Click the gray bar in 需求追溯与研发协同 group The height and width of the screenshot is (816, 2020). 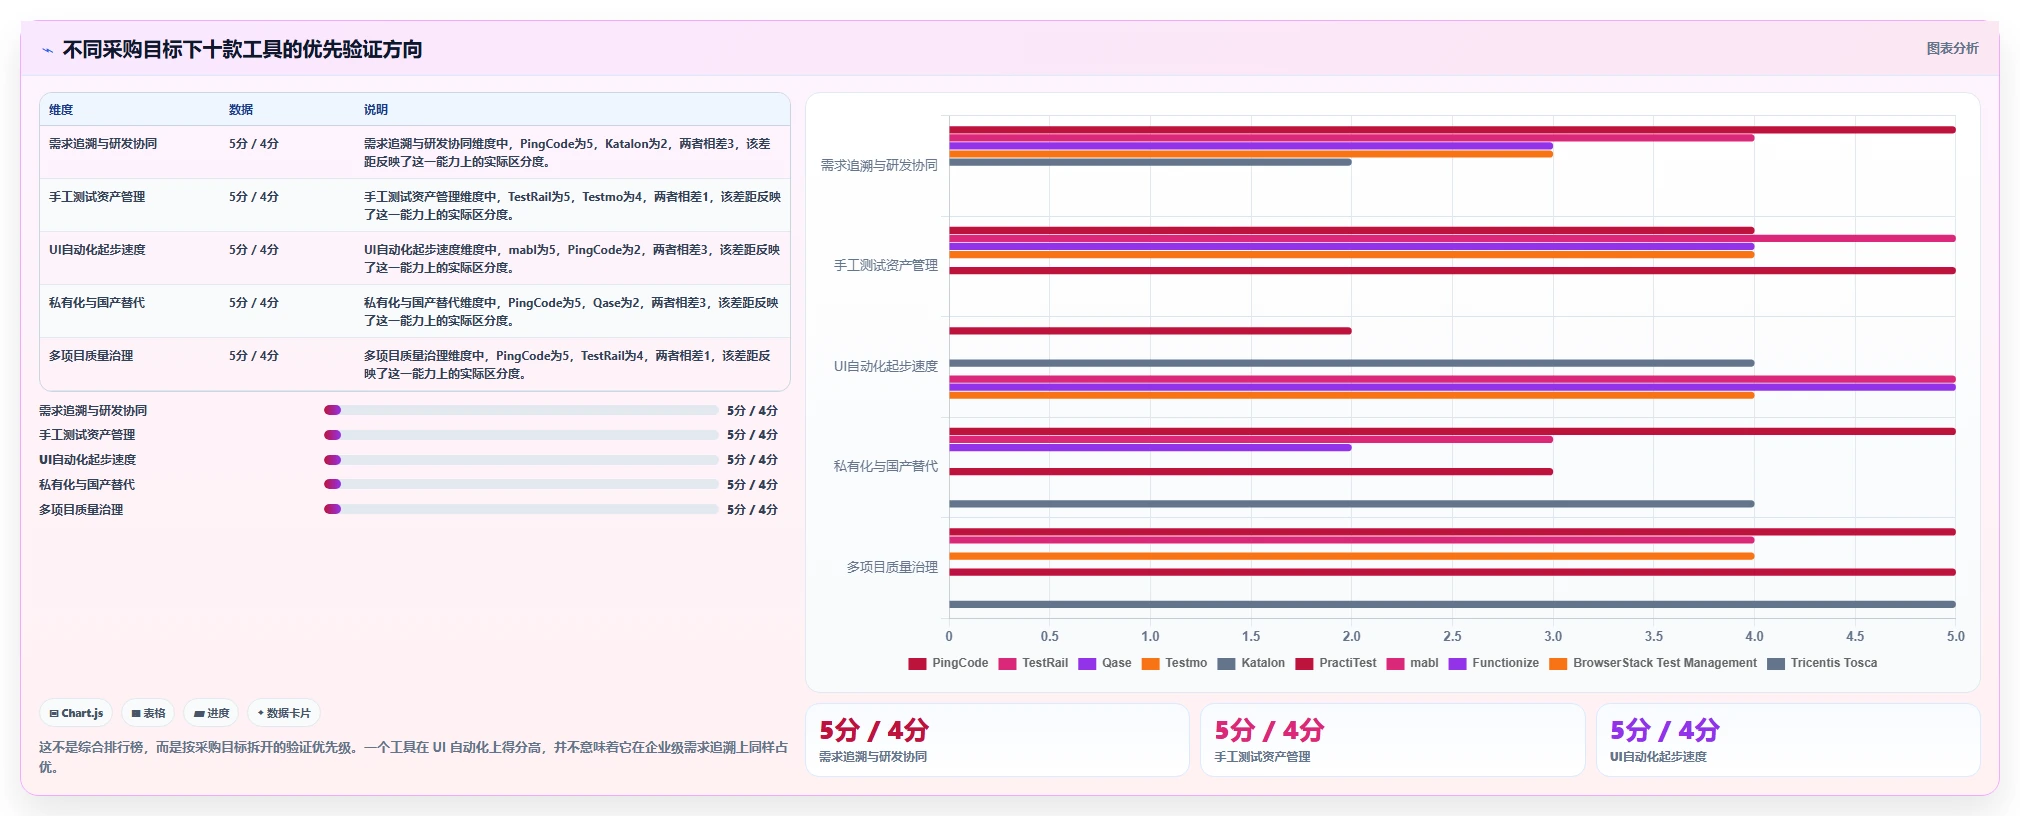coord(1150,162)
